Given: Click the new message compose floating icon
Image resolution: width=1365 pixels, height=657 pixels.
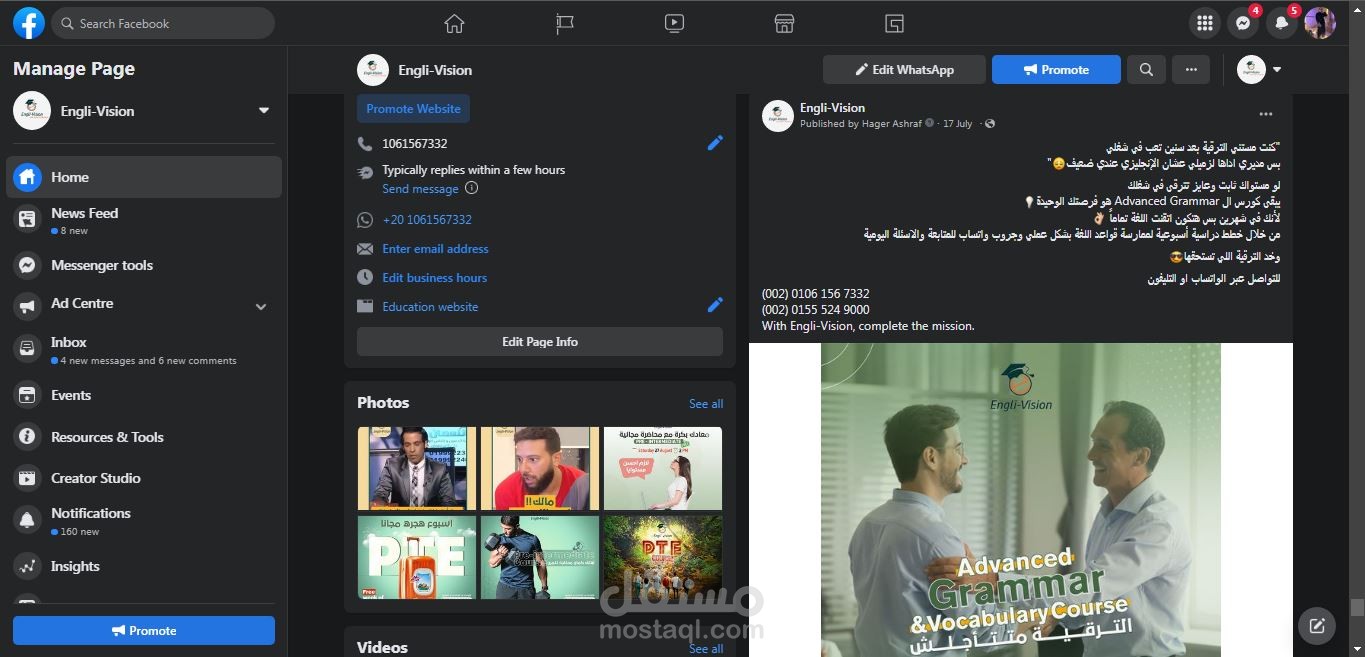Looking at the screenshot, I should pos(1317,626).
